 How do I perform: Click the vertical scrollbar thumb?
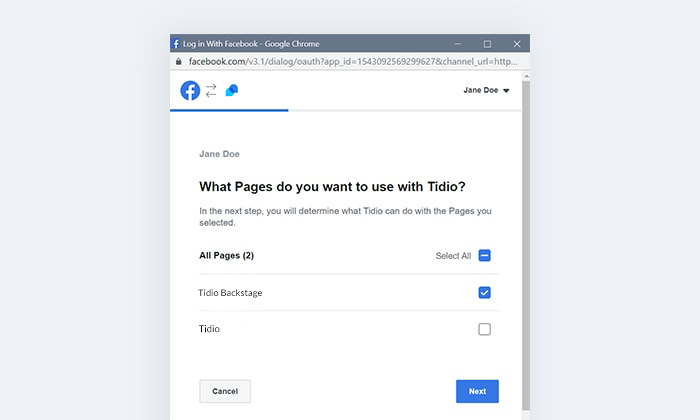526,245
